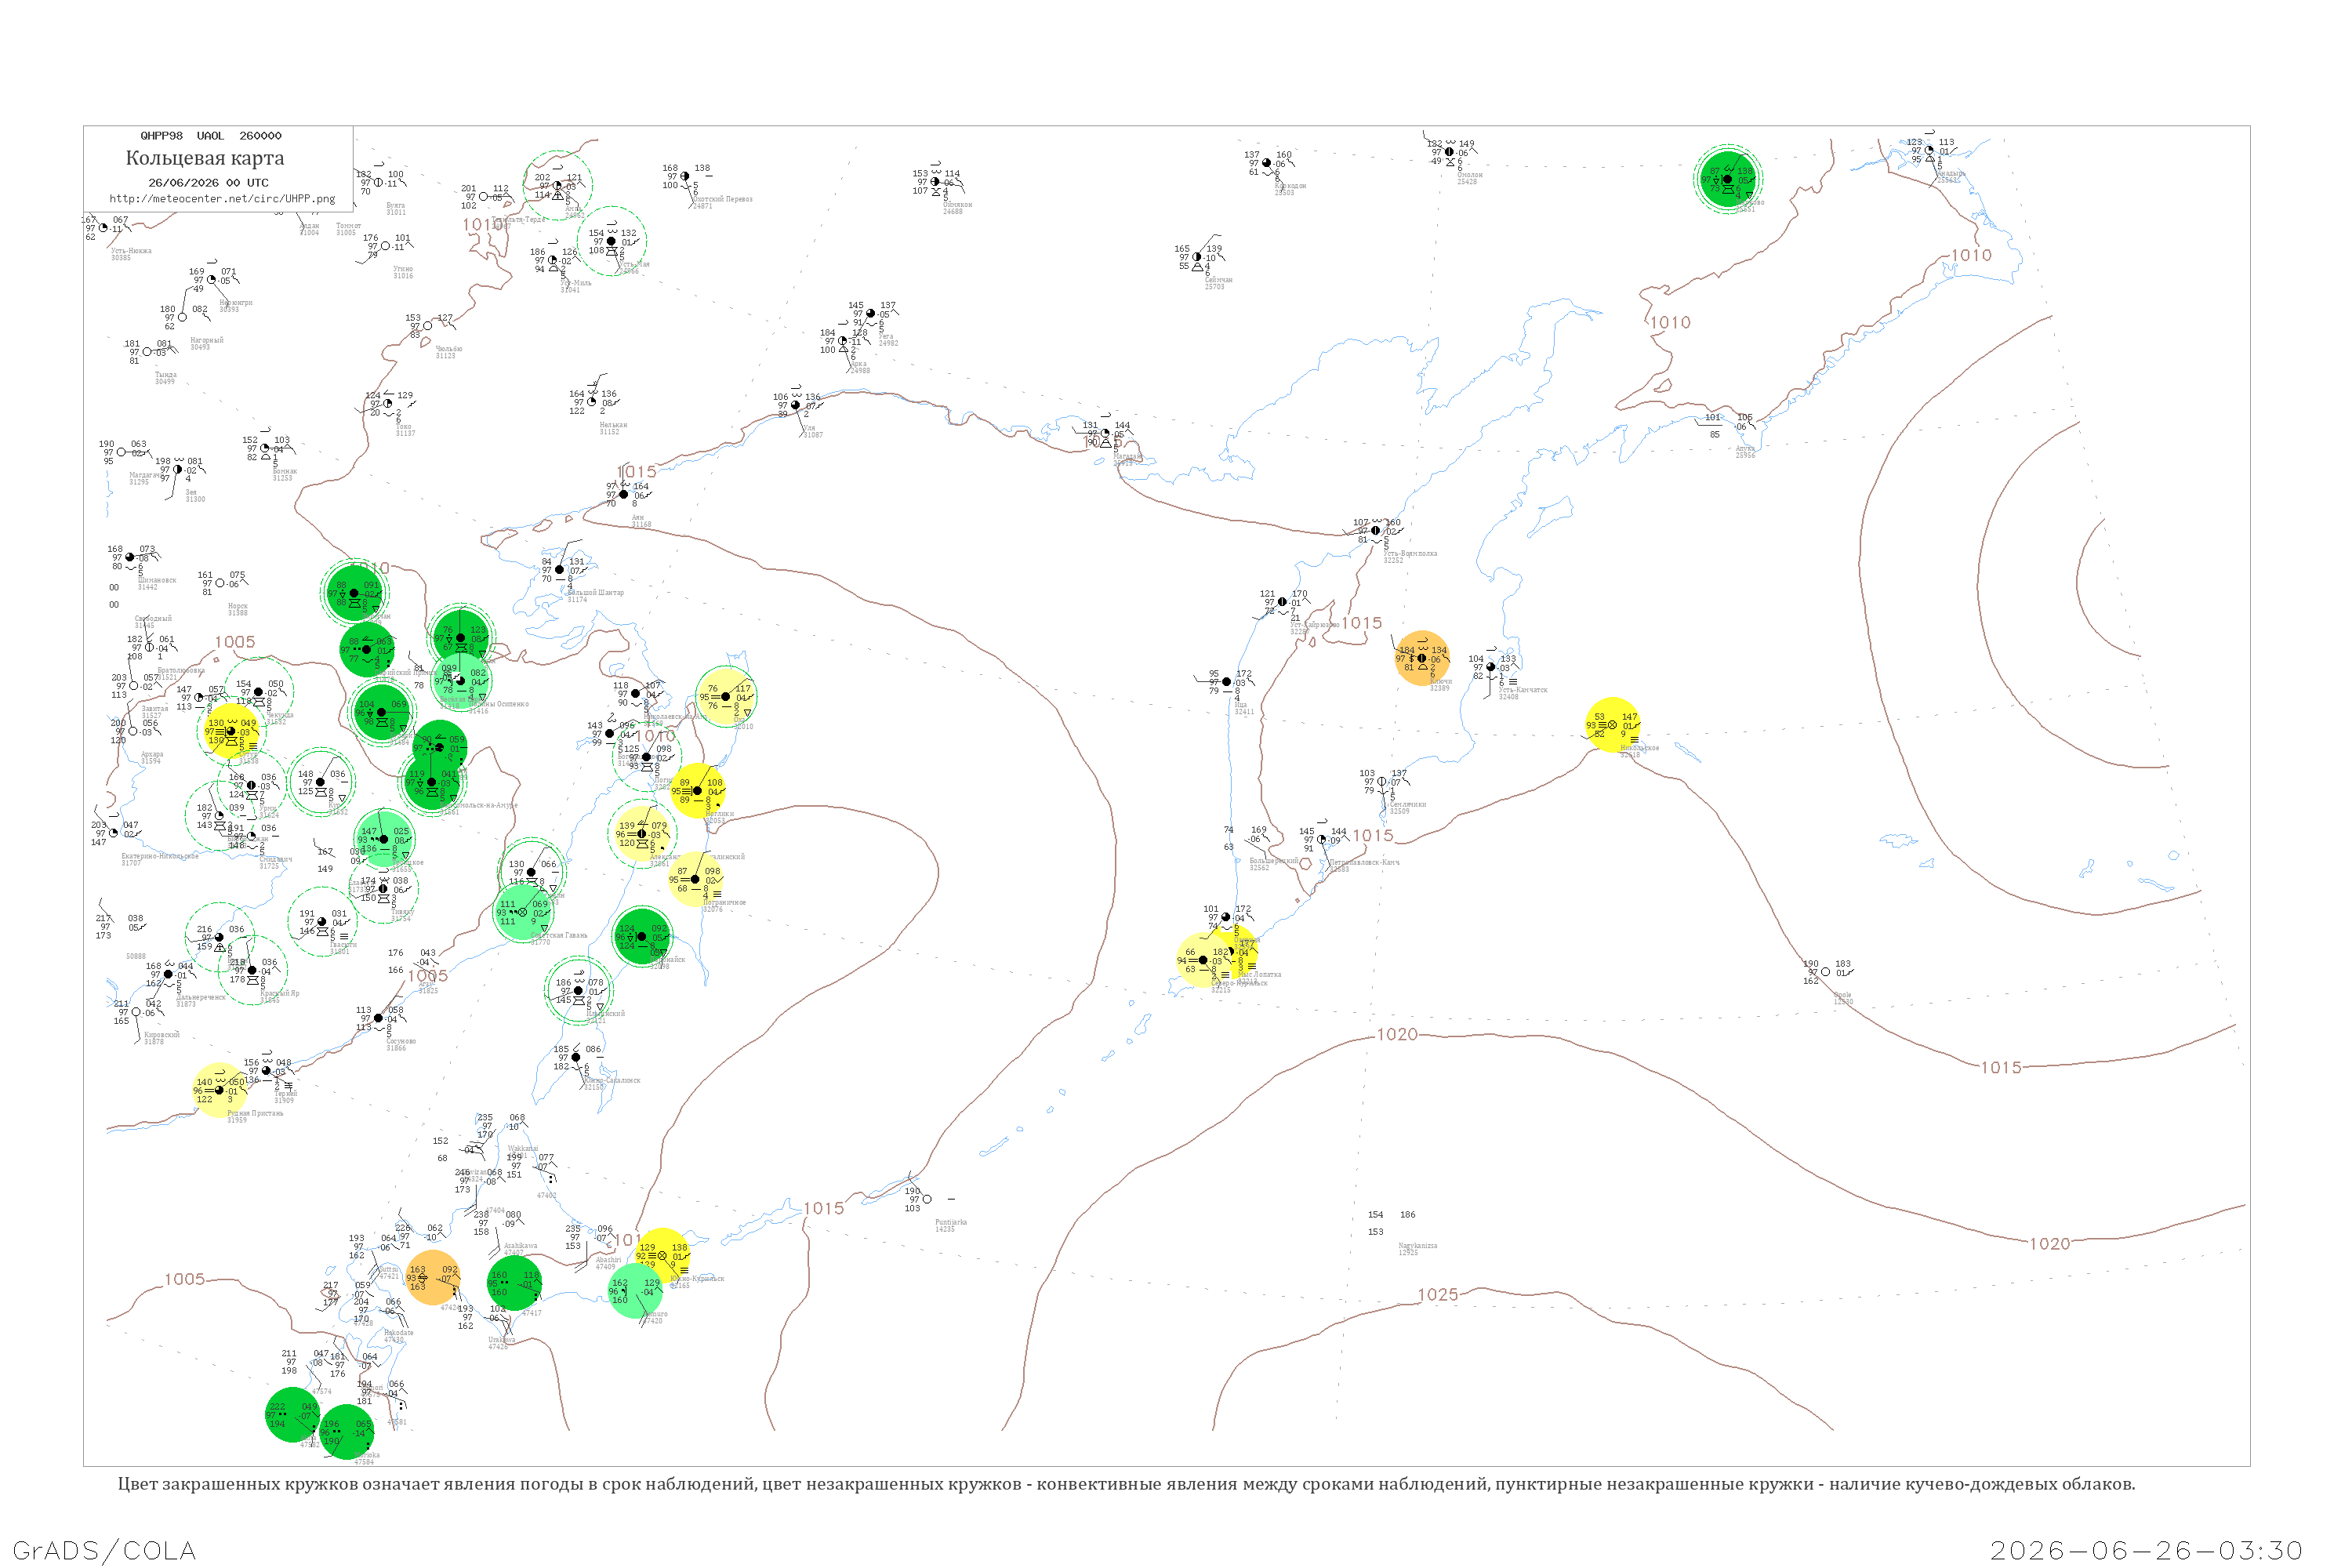Click the GrADS/COLA credit label
Viewport: 2352px width, 1568px height.
104,1550
